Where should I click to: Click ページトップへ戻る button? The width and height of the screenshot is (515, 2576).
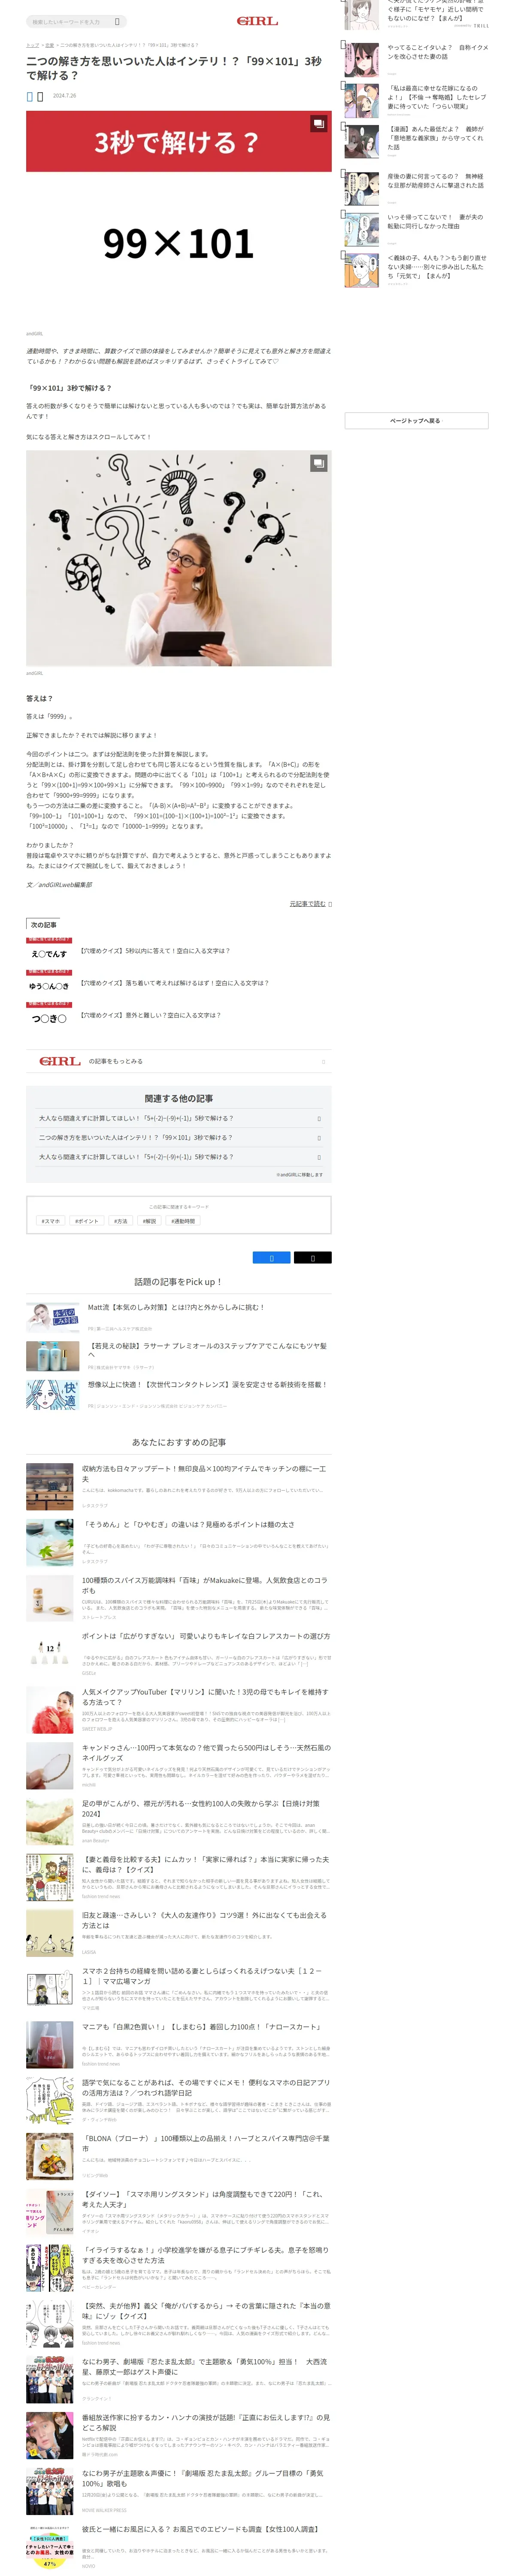tap(416, 421)
